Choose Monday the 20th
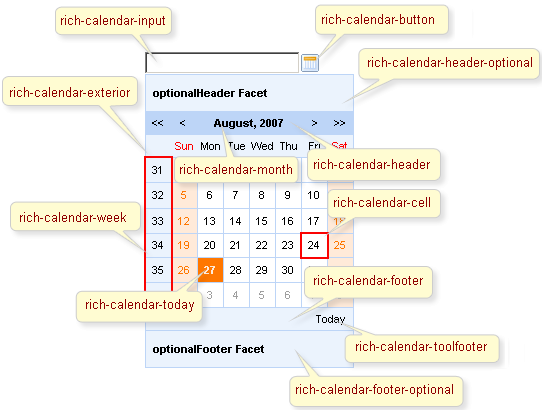545x410 pixels. (210, 245)
